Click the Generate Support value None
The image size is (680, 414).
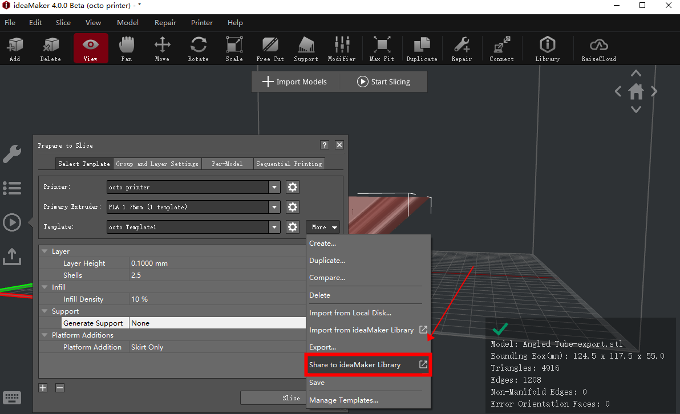(x=217, y=323)
